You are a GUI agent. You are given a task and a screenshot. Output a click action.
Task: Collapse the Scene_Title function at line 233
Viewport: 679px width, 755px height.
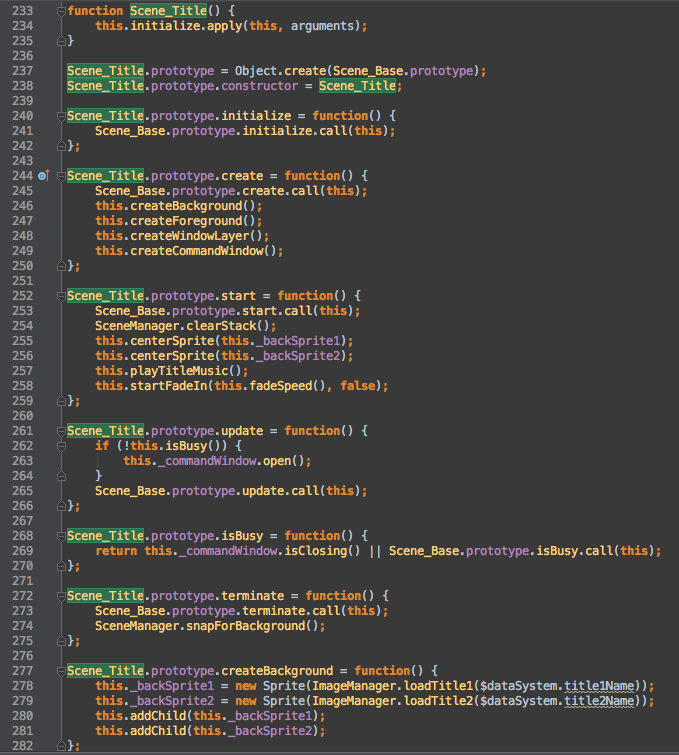point(61,11)
